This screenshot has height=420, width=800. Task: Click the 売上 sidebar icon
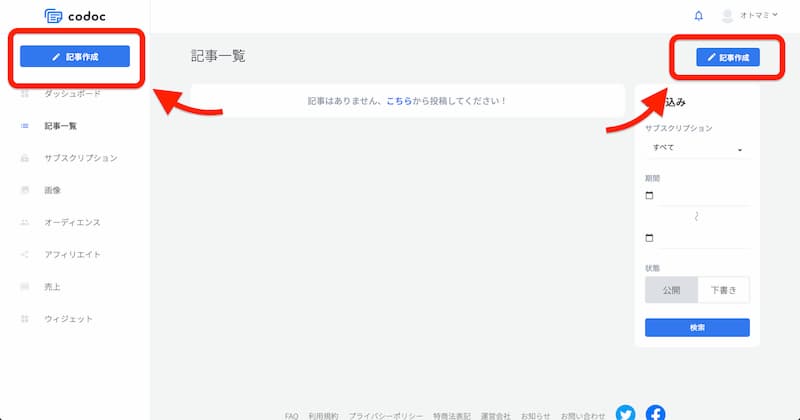pyautogui.click(x=24, y=286)
